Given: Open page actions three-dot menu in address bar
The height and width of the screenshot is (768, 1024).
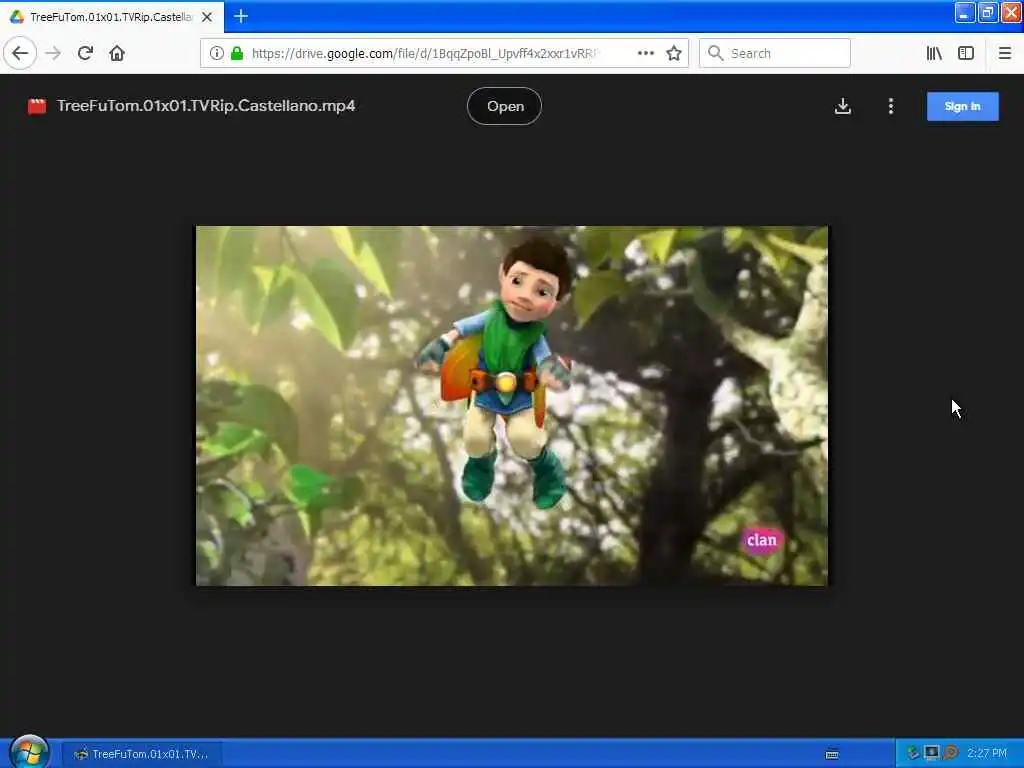Looking at the screenshot, I should click(645, 53).
